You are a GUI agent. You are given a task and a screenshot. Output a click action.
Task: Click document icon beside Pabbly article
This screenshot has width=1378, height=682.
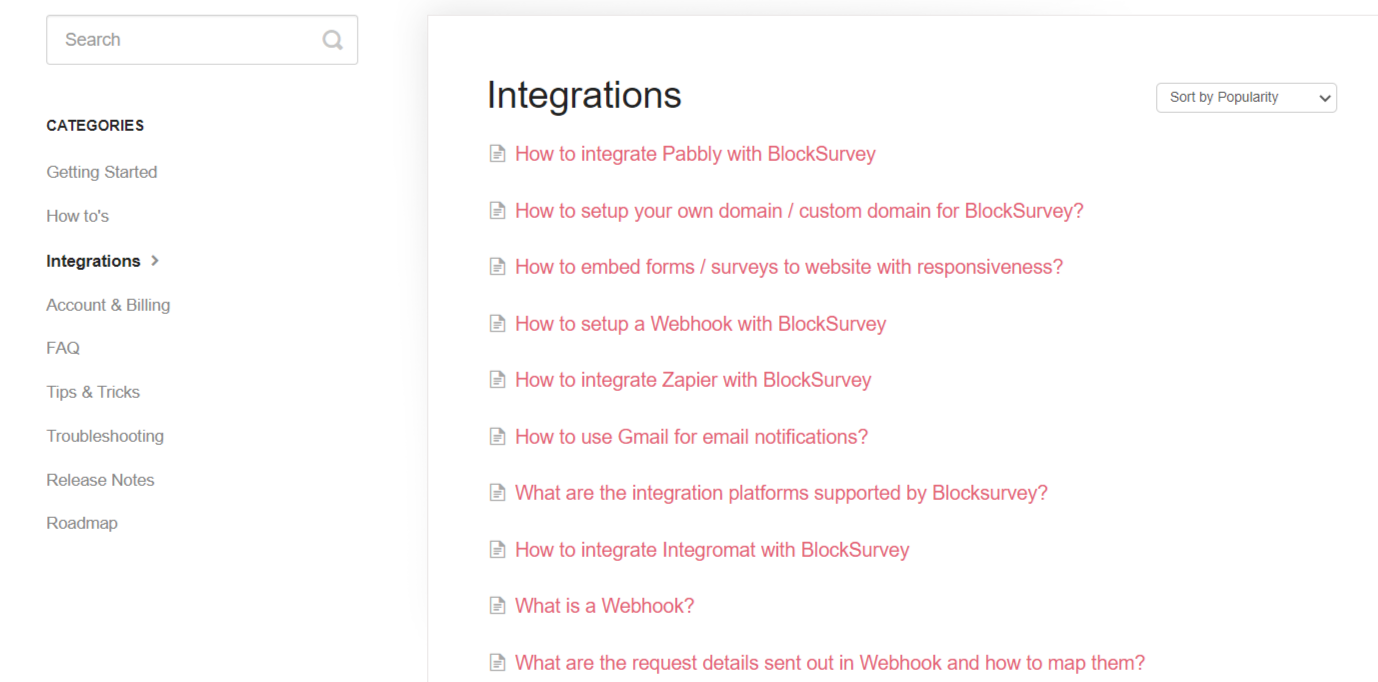coord(497,154)
